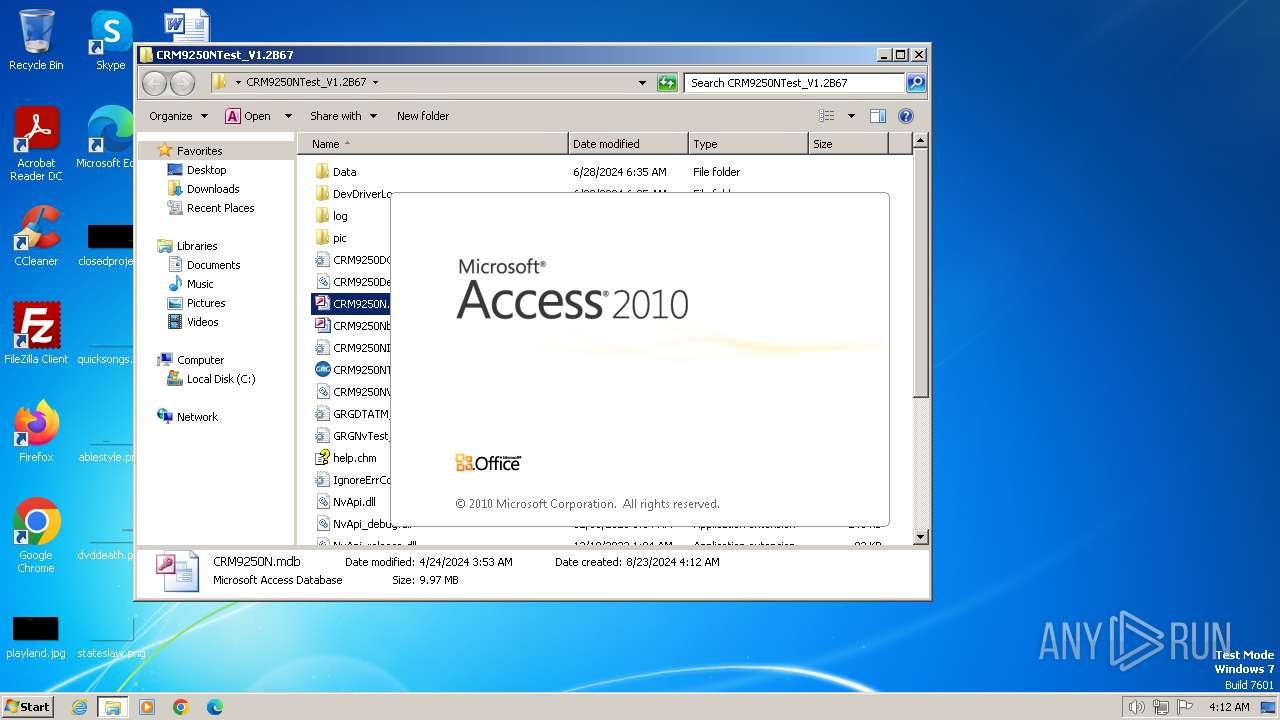Sort by the Type column header
Viewport: 1280px width, 720px height.
coord(748,144)
